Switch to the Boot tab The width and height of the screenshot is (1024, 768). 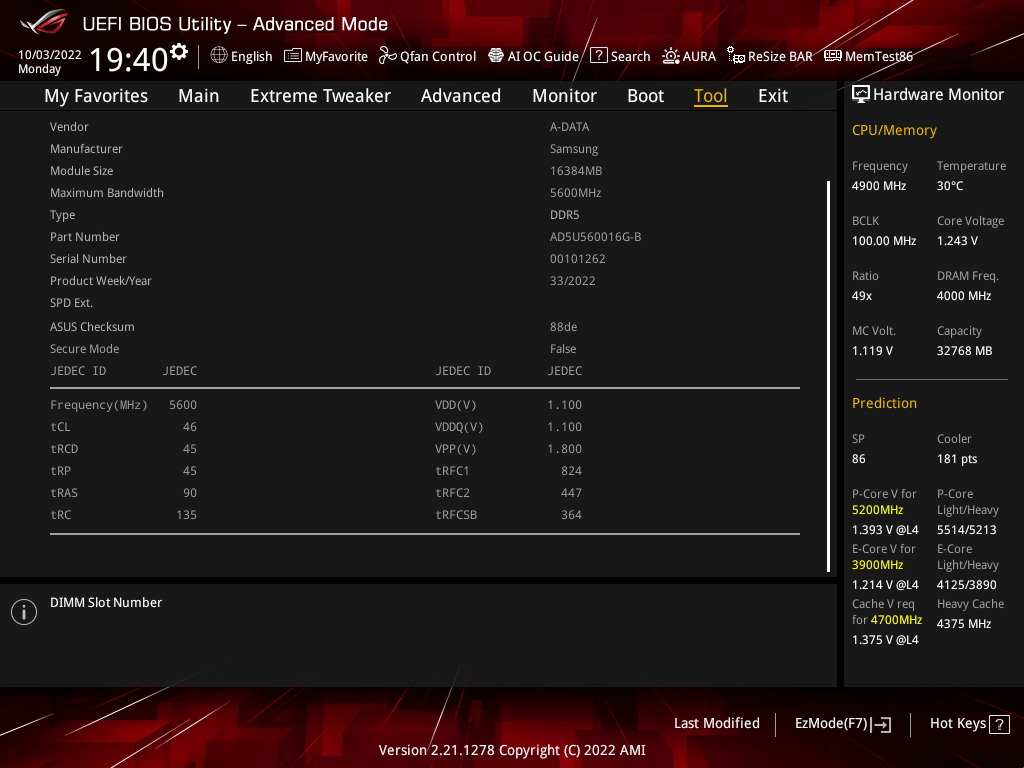click(645, 96)
